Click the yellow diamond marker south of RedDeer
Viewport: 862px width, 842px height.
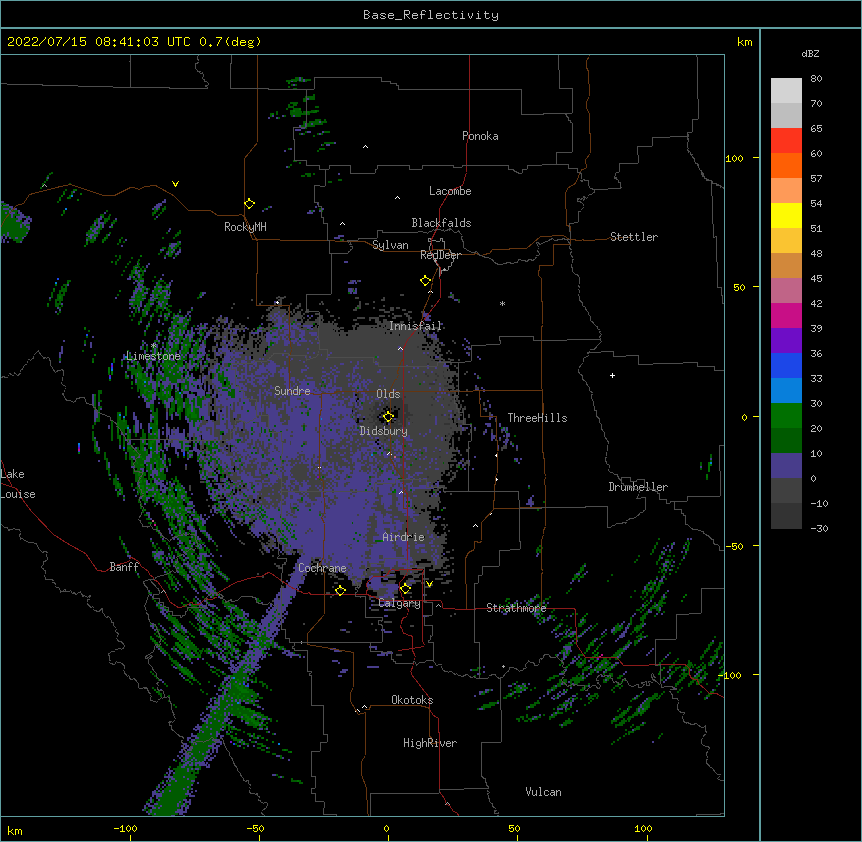click(x=425, y=280)
